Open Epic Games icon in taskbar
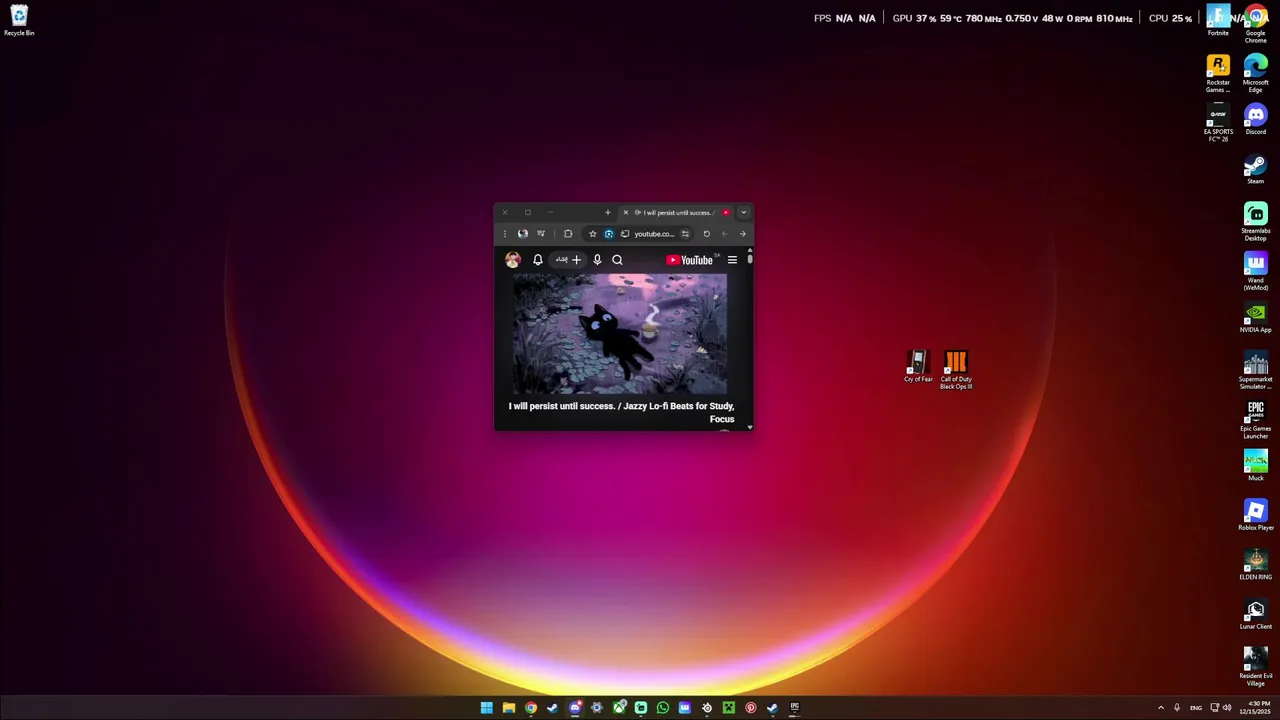1280x720 pixels. tap(794, 708)
